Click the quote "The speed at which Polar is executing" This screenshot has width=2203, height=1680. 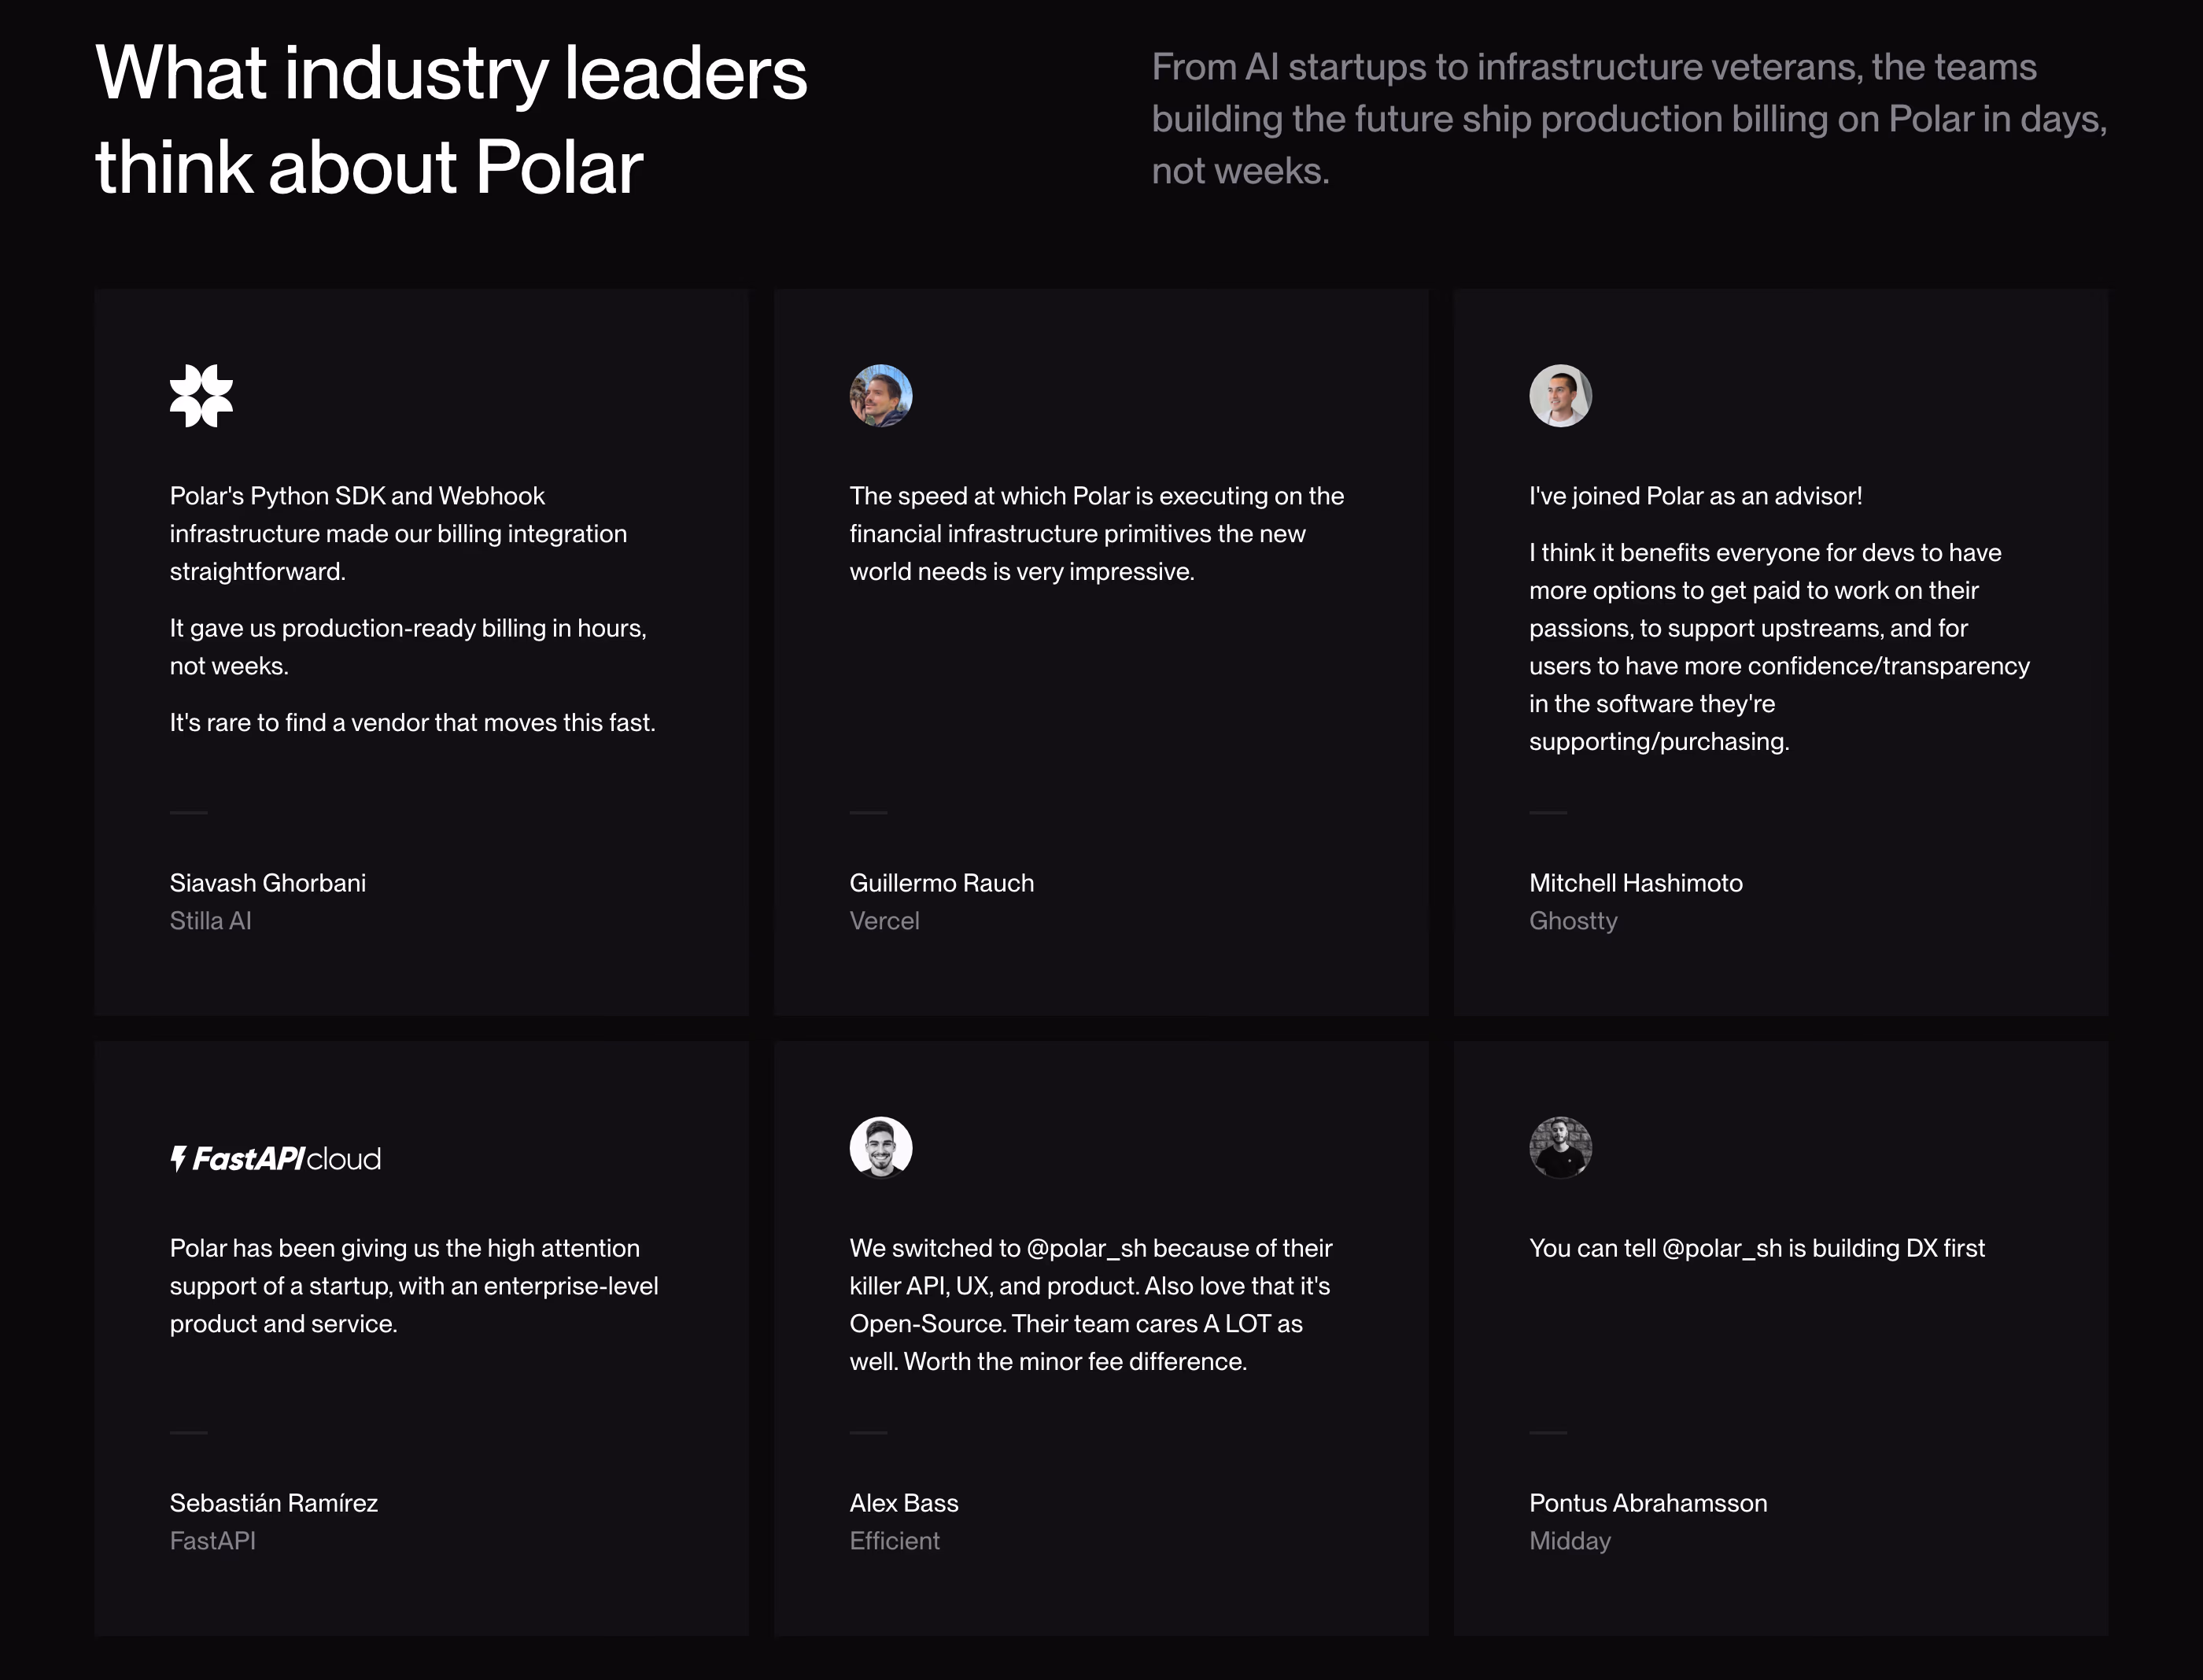pos(1097,534)
